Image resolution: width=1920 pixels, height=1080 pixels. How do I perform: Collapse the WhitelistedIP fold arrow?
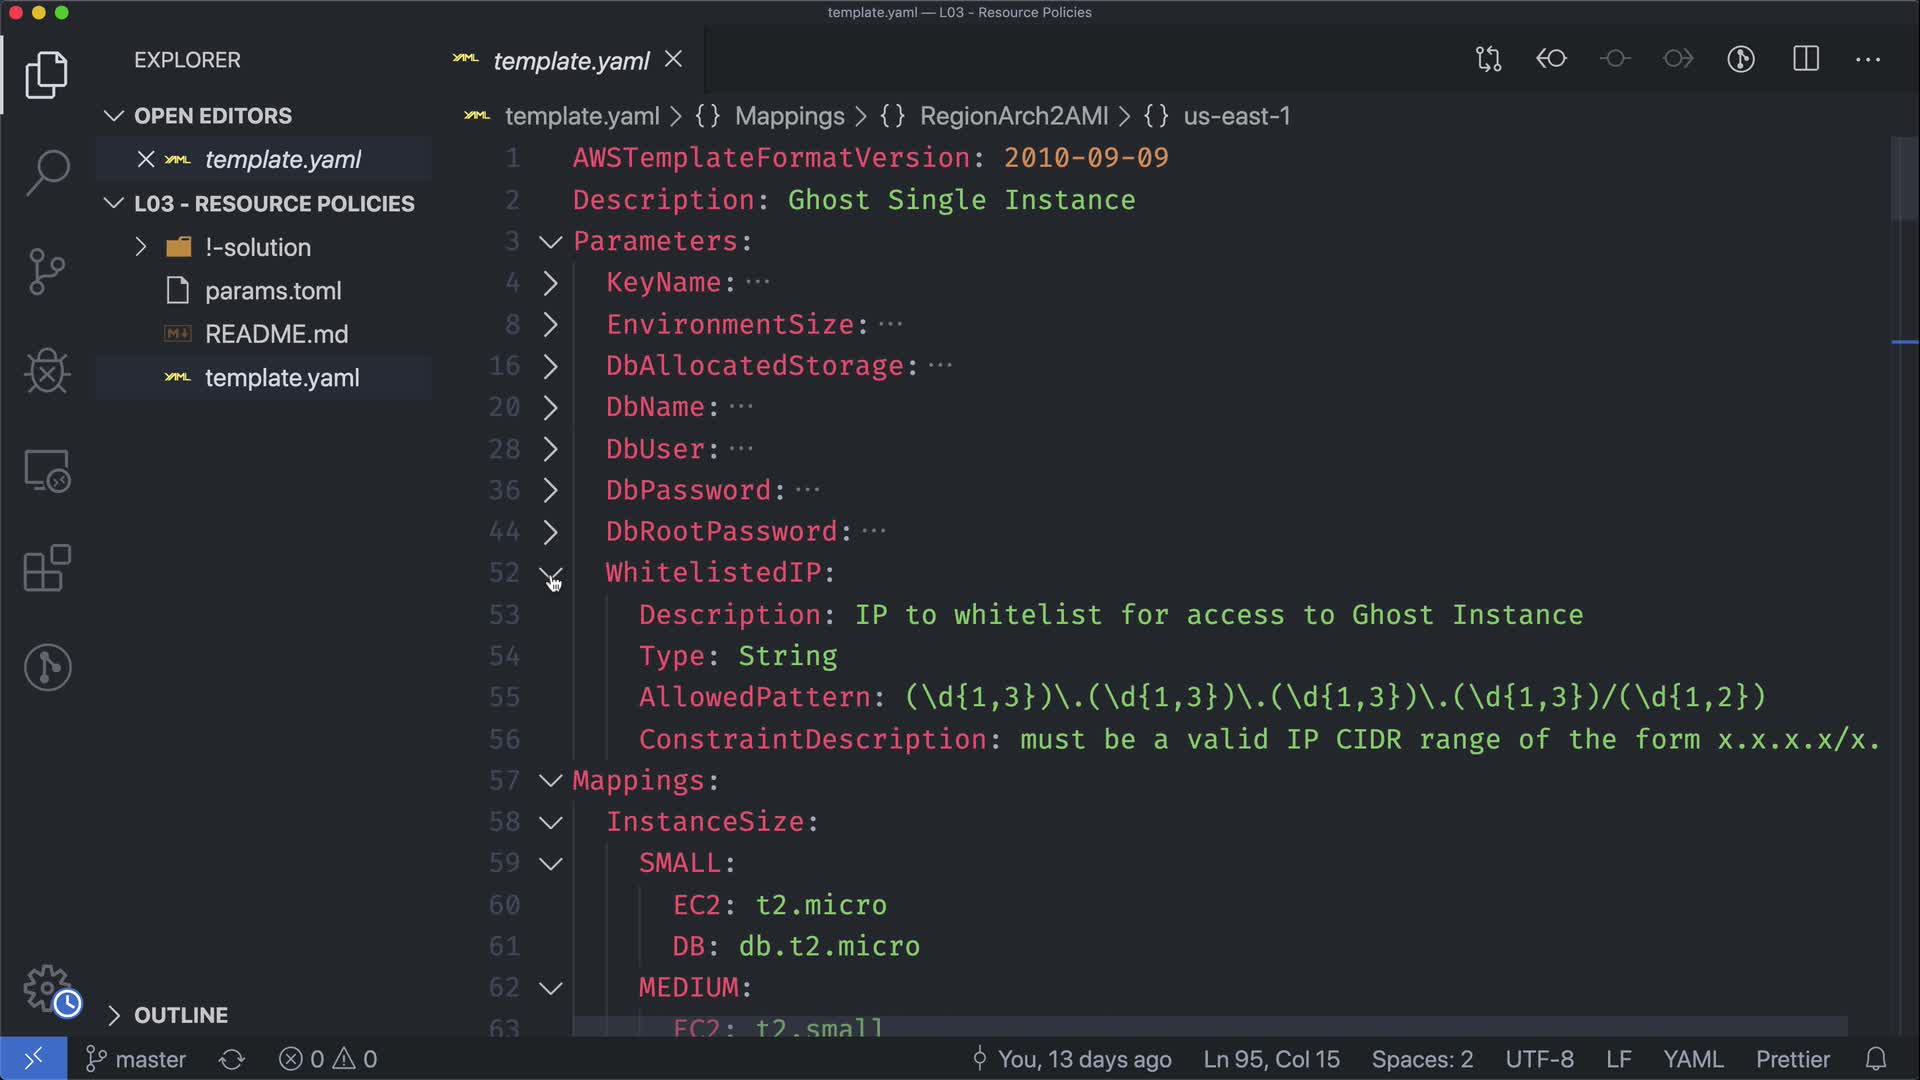click(551, 574)
